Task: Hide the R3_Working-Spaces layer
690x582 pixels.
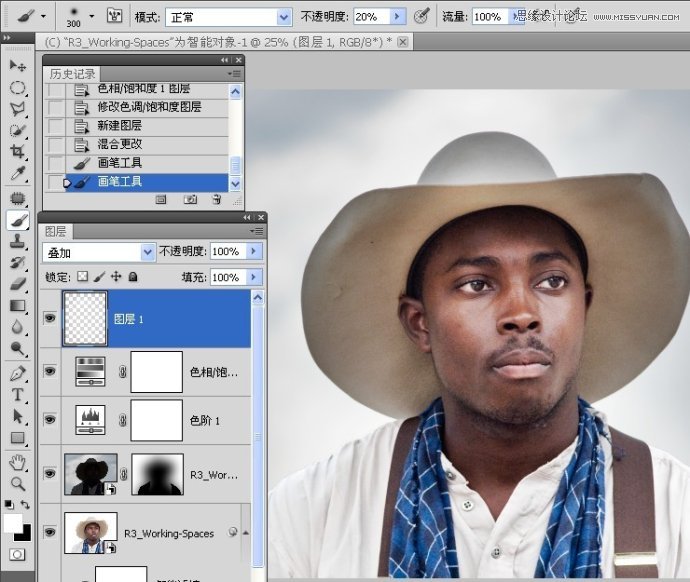Action: [x=50, y=532]
